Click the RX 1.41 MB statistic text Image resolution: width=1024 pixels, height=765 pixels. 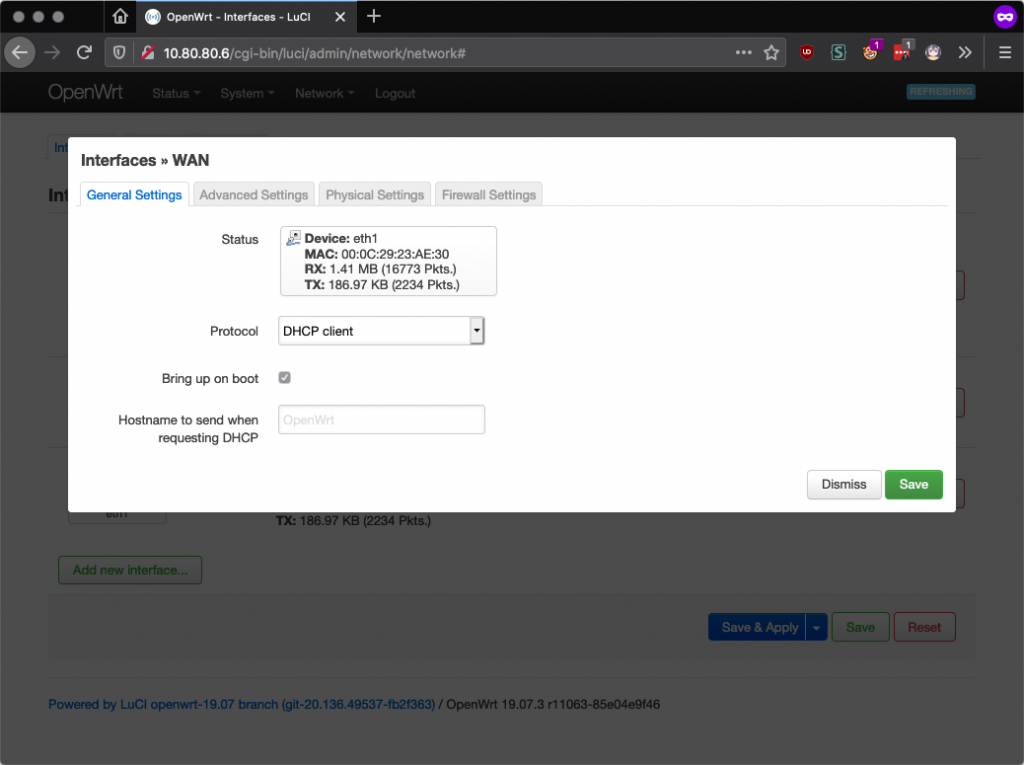click(380, 269)
